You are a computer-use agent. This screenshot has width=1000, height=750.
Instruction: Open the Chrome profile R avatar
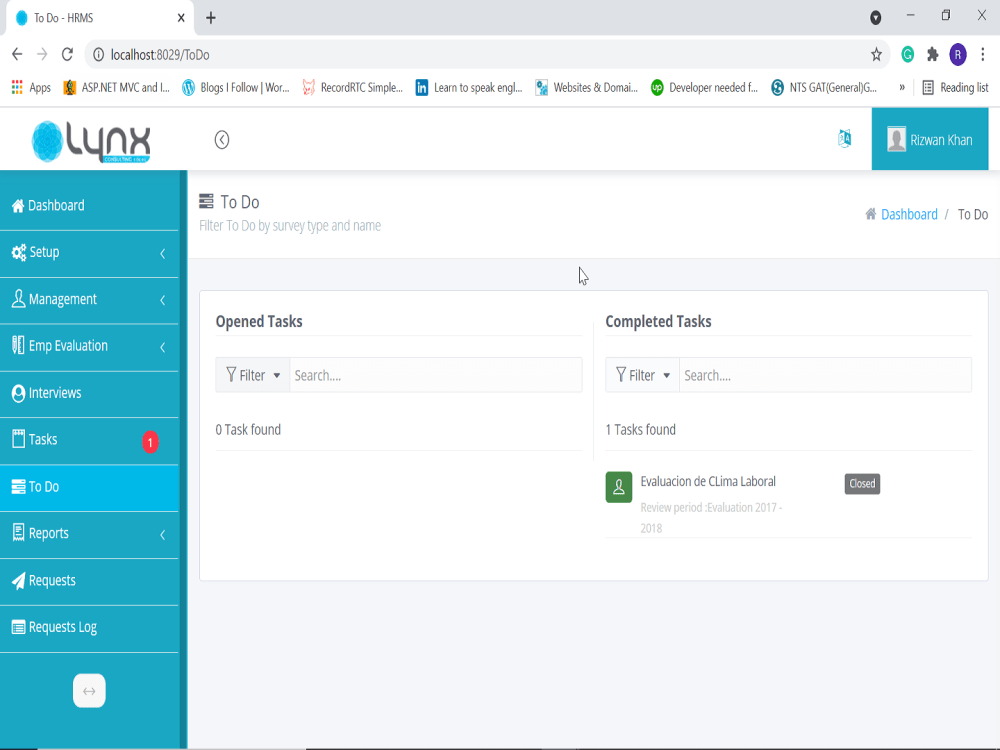958,55
